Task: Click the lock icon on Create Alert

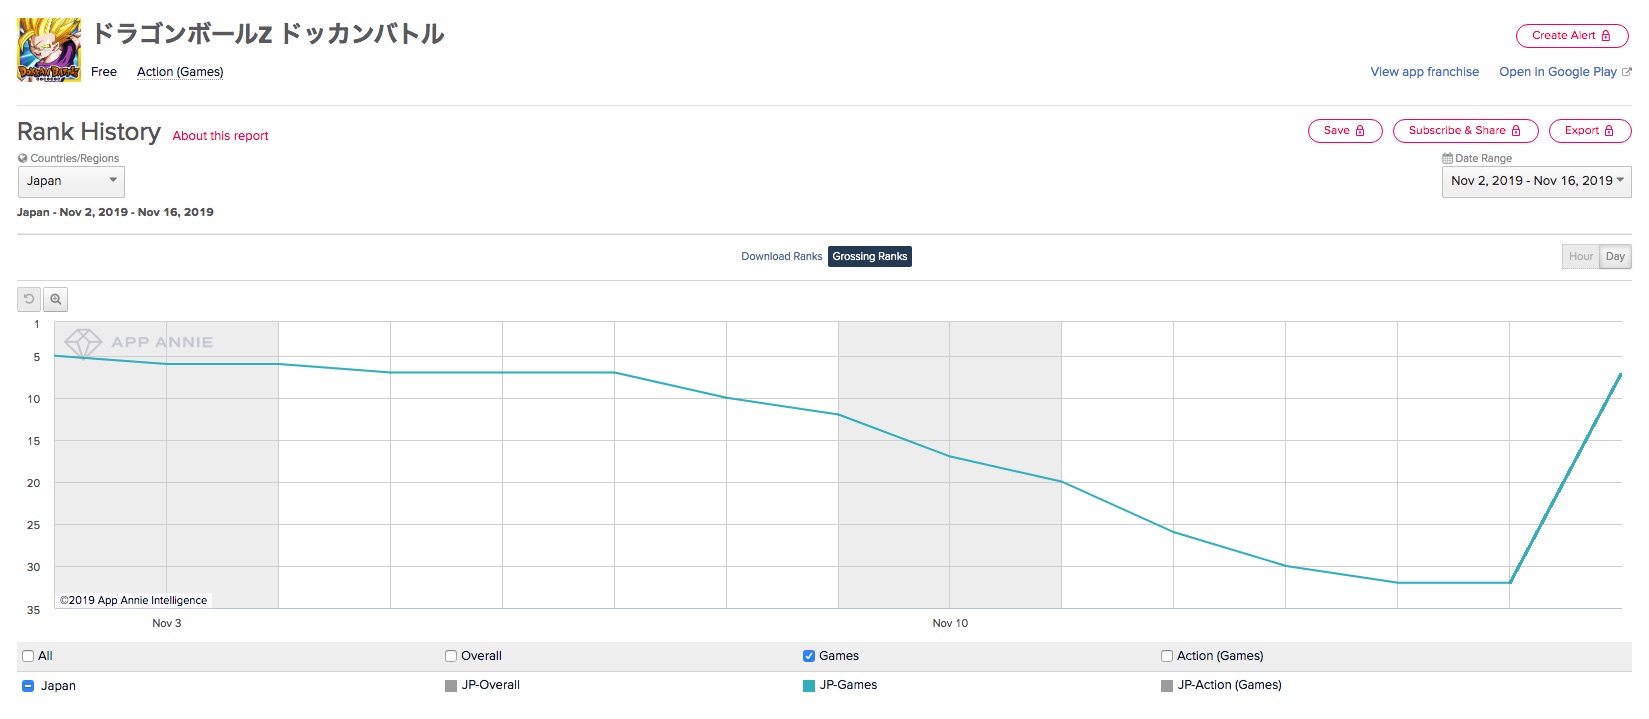Action: pos(1606,36)
